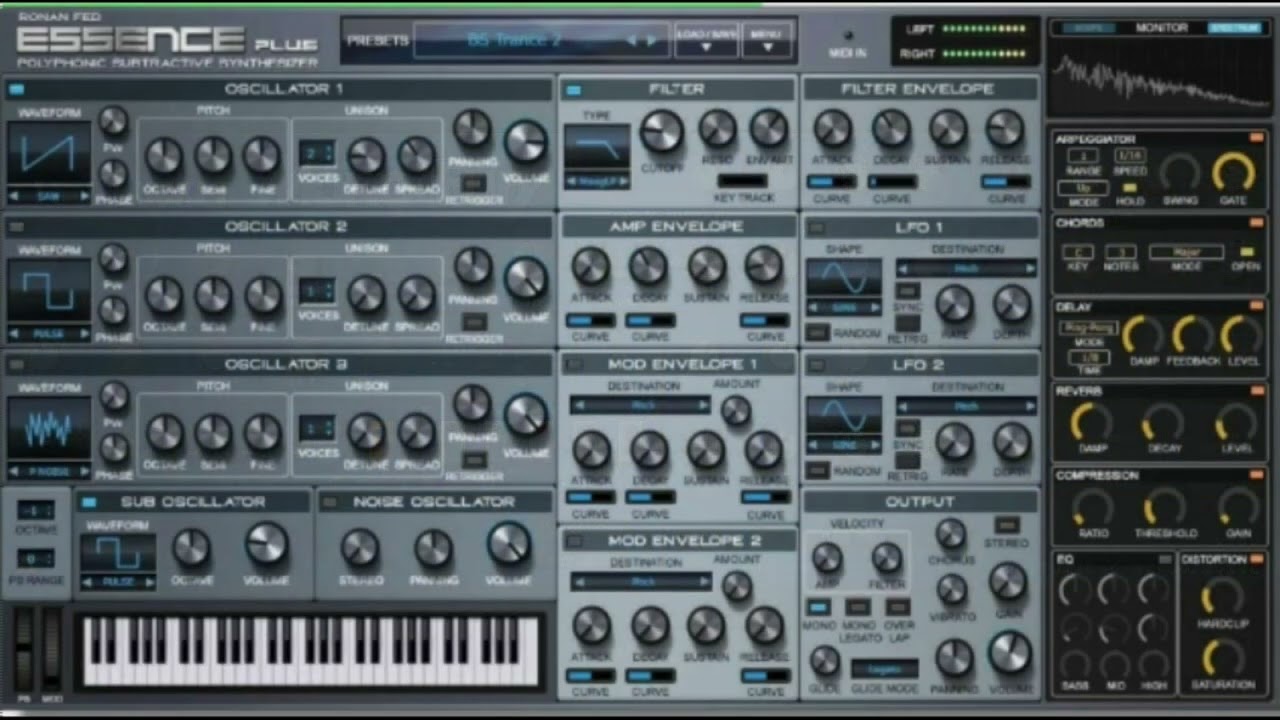Select previous Oscillator 3 waveform with left arrow
The width and height of the screenshot is (1280, 720).
(x=15, y=471)
